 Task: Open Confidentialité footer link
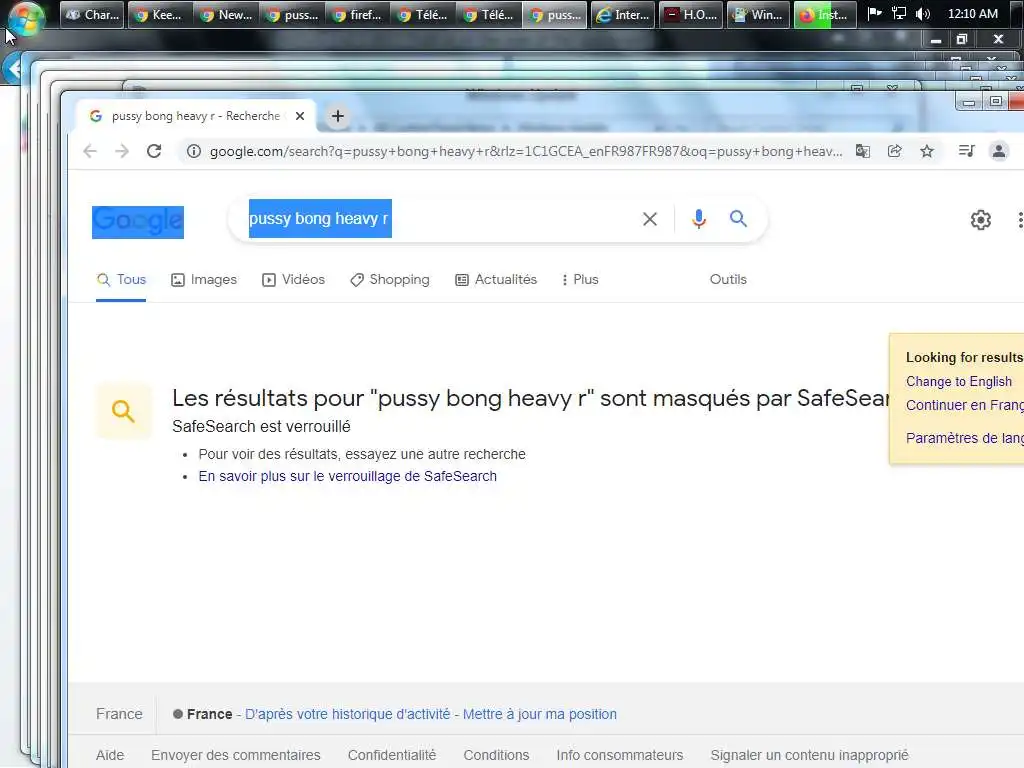coord(392,755)
